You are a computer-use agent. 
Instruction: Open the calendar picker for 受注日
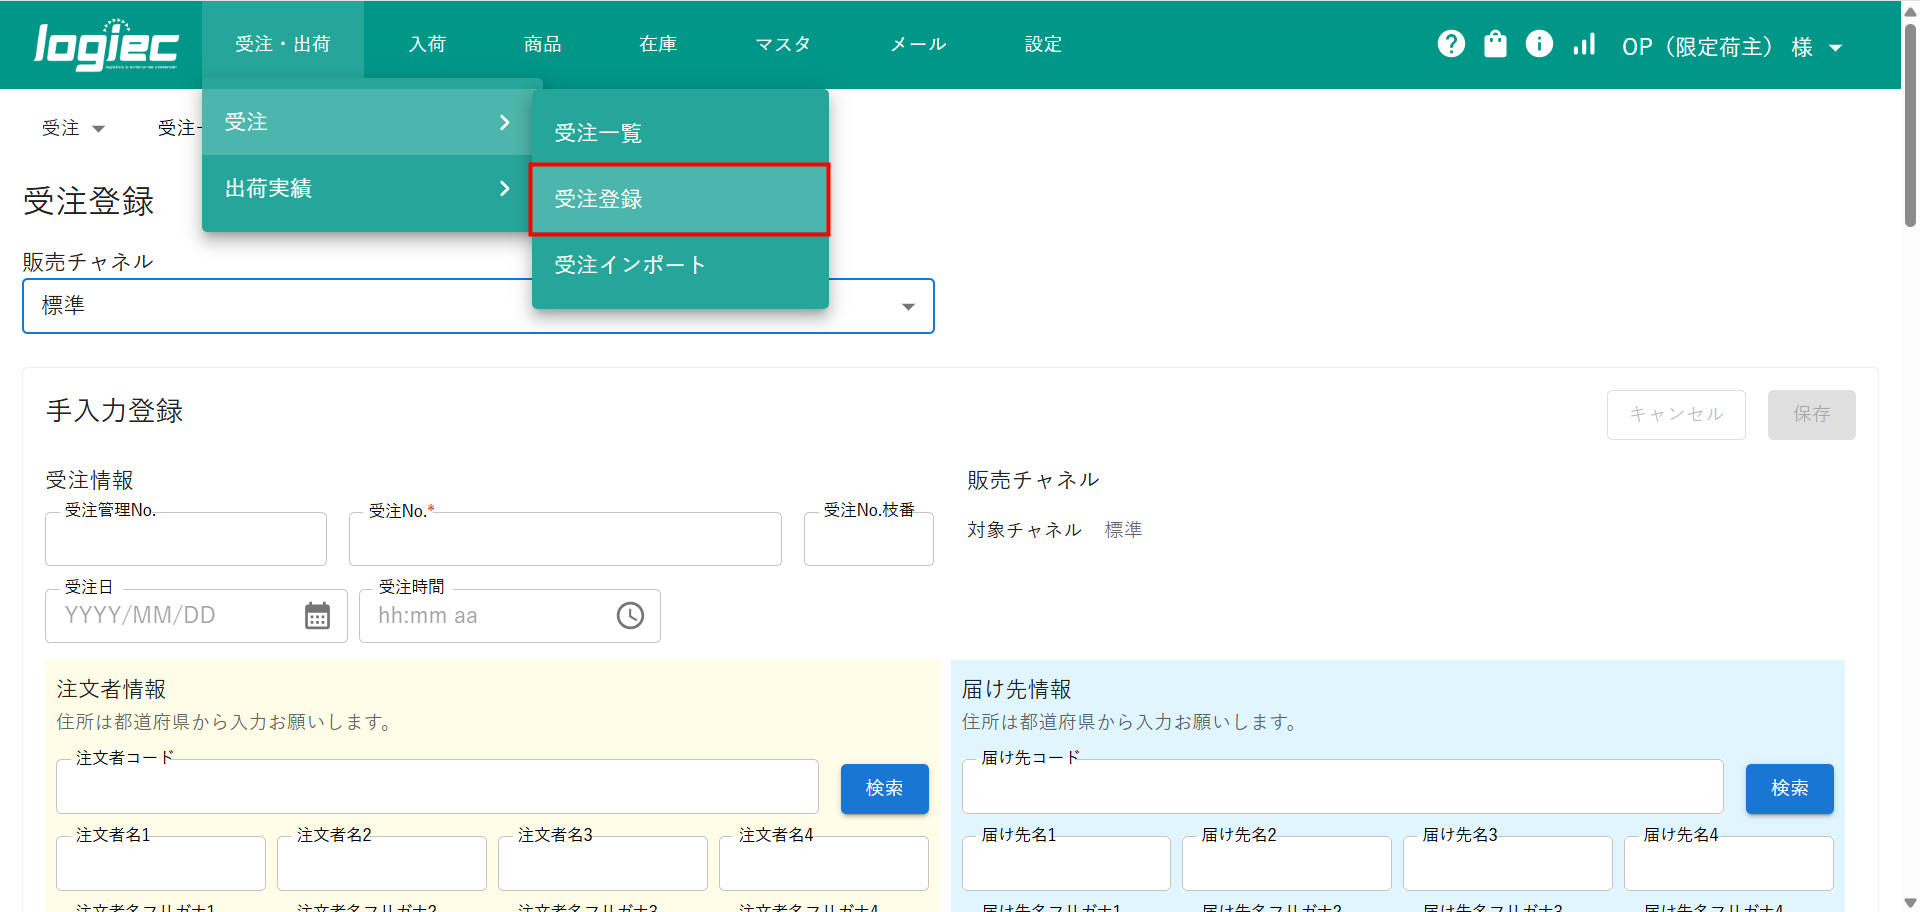click(317, 616)
